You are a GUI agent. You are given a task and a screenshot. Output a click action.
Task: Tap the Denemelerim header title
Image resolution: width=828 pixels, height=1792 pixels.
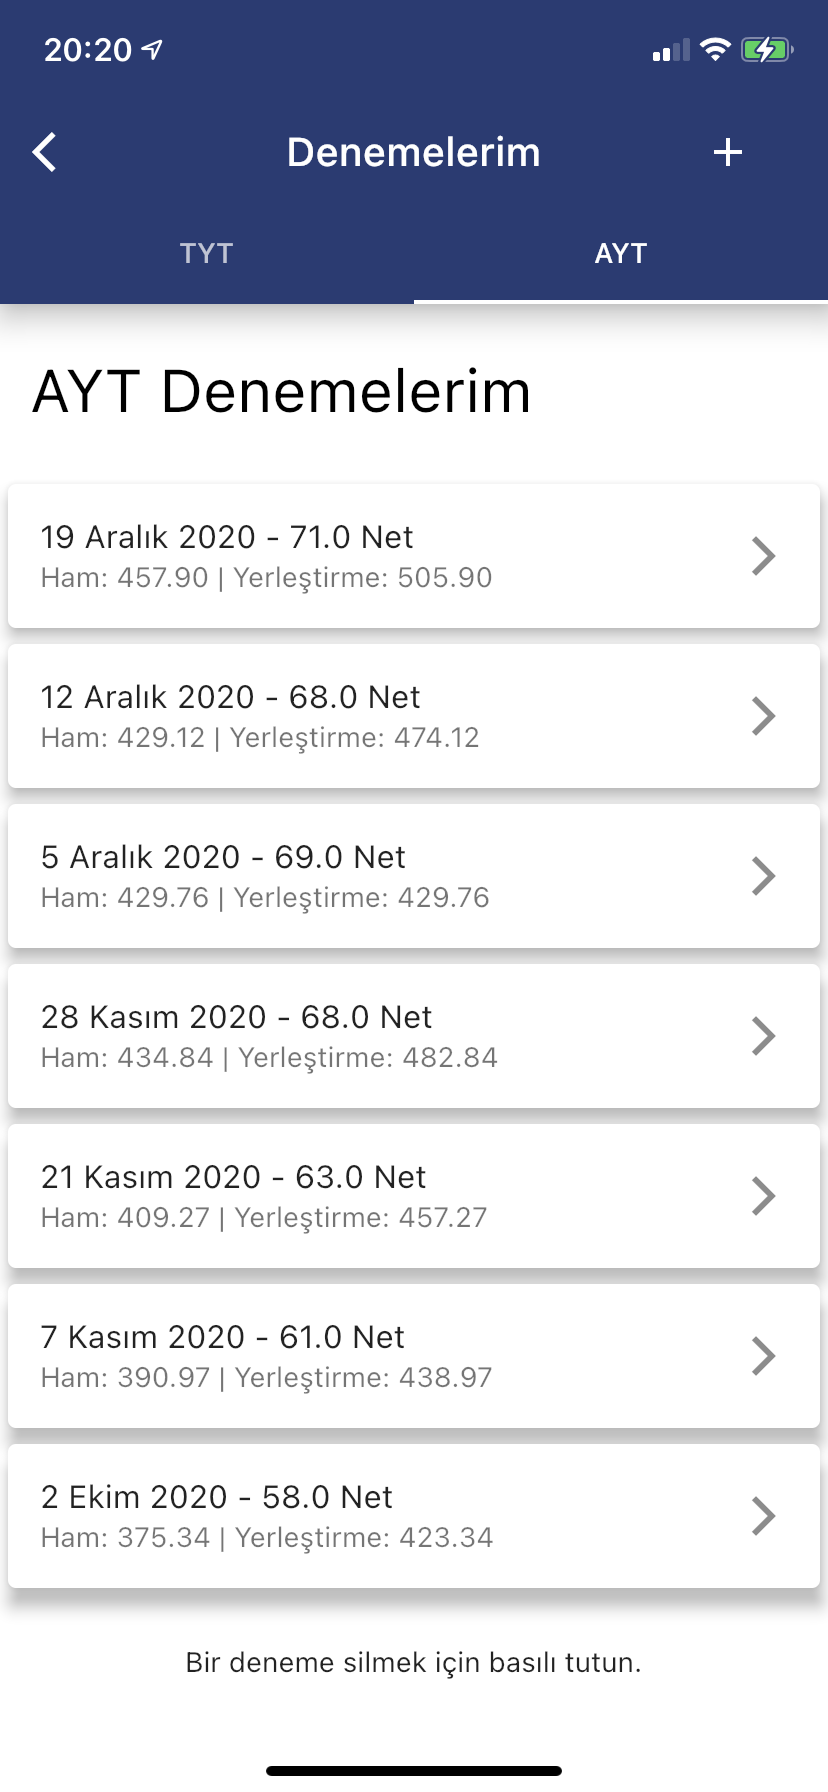[x=413, y=152]
